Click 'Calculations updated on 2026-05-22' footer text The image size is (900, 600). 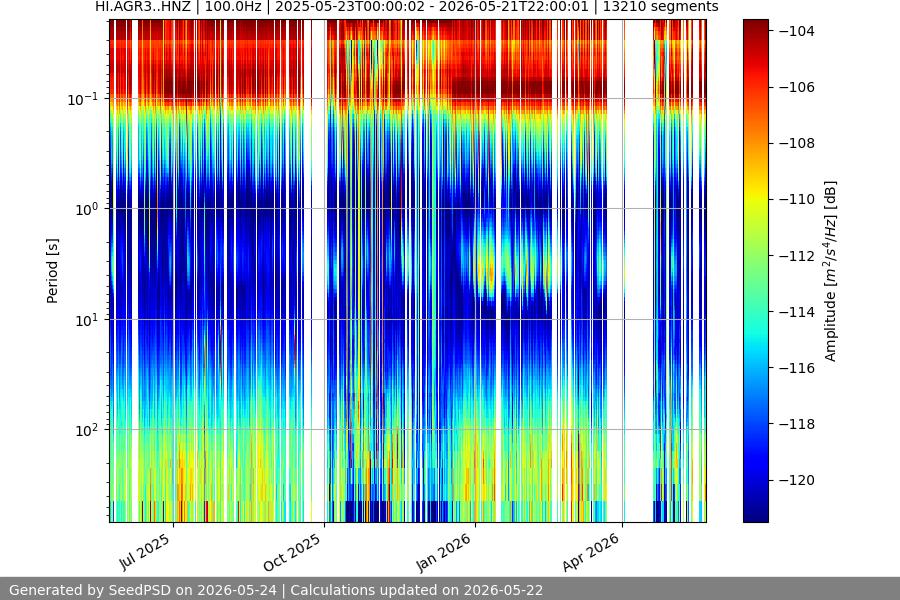coord(417,590)
